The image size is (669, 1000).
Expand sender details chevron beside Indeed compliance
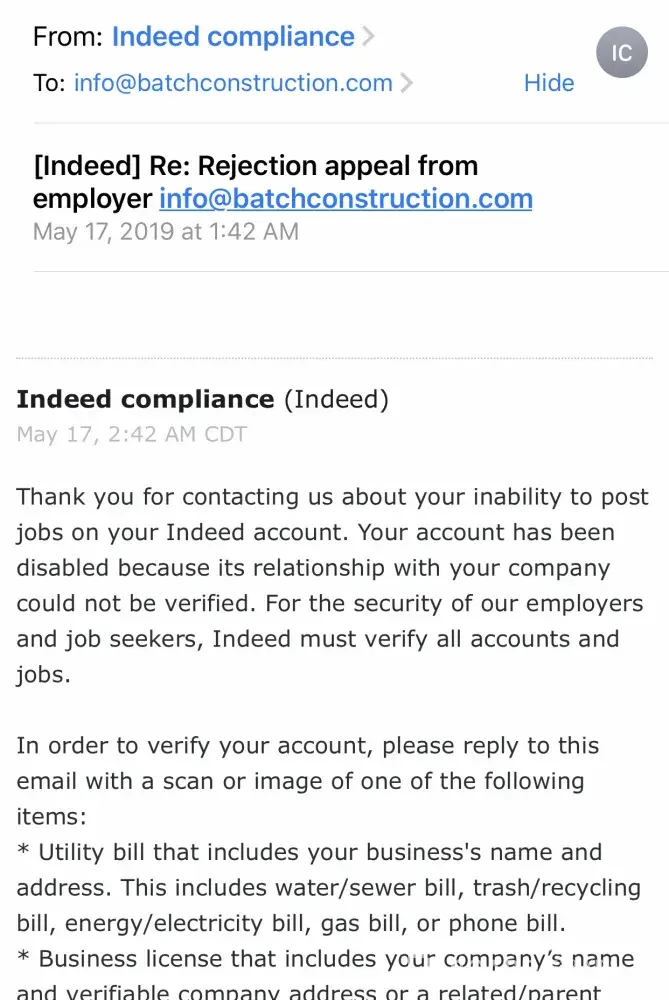[x=368, y=38]
